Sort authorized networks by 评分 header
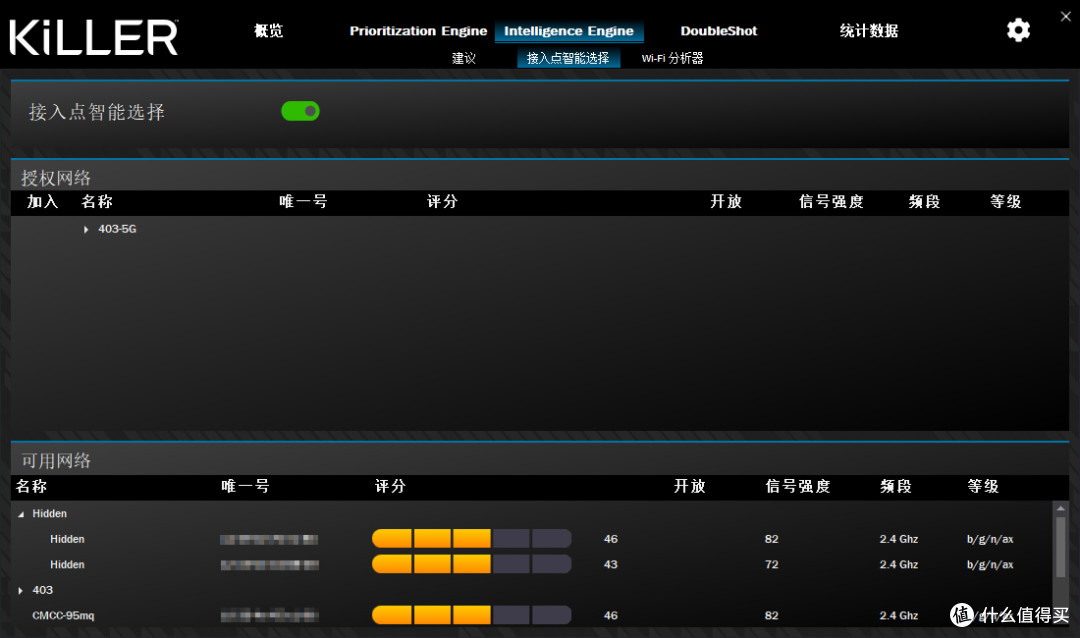 tap(442, 202)
